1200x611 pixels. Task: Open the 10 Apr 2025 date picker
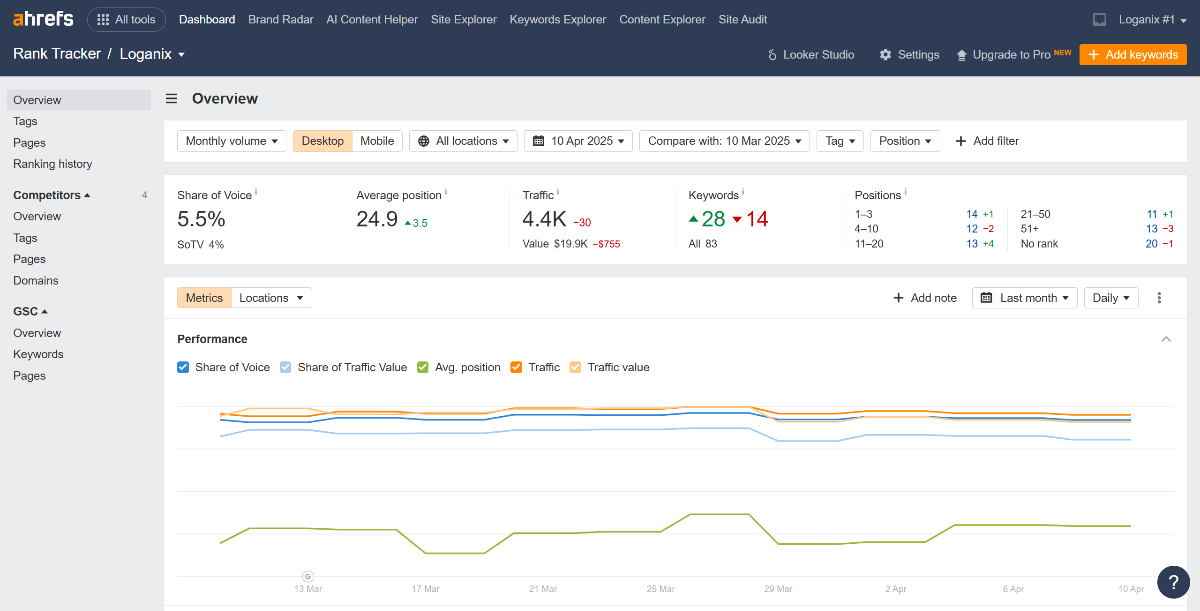coord(579,141)
